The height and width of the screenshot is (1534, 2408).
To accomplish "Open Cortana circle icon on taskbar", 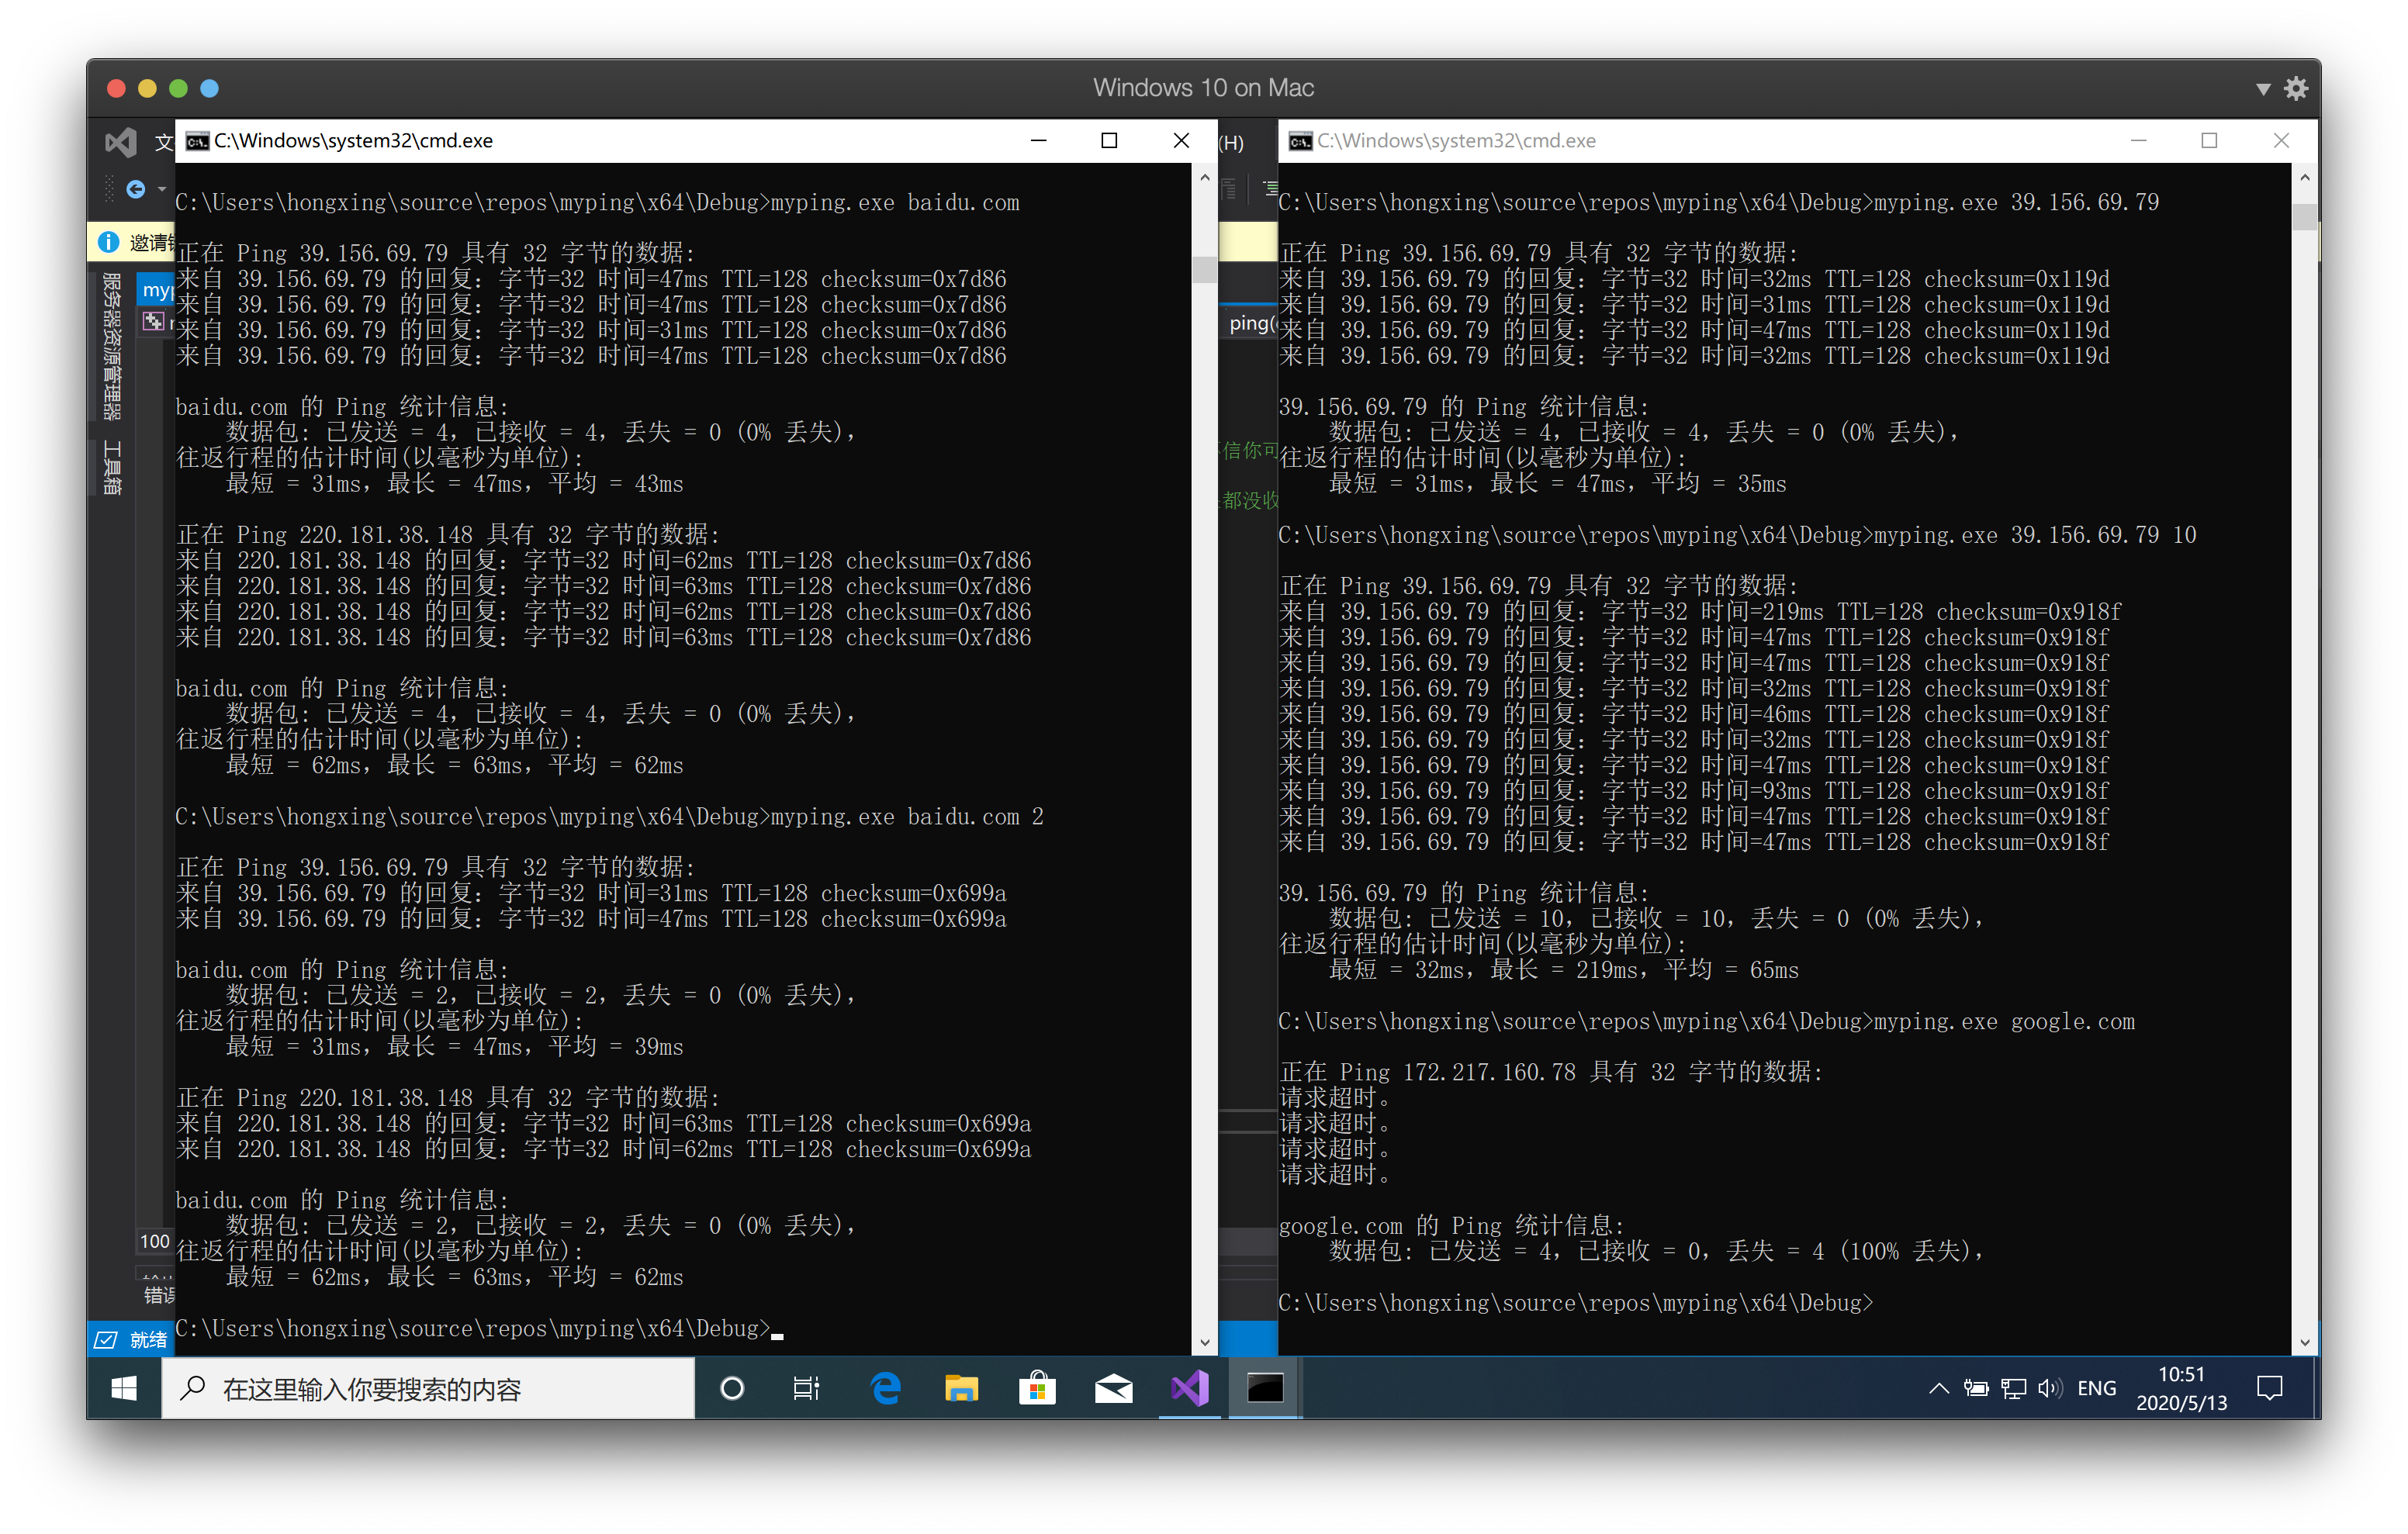I will point(732,1388).
